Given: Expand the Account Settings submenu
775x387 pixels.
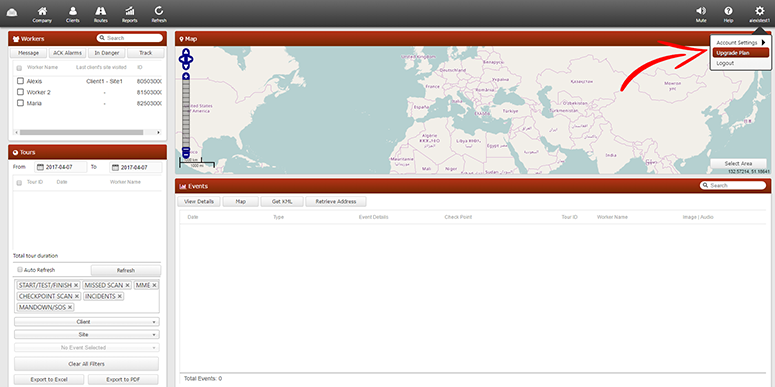Looking at the screenshot, I should tap(740, 43).
